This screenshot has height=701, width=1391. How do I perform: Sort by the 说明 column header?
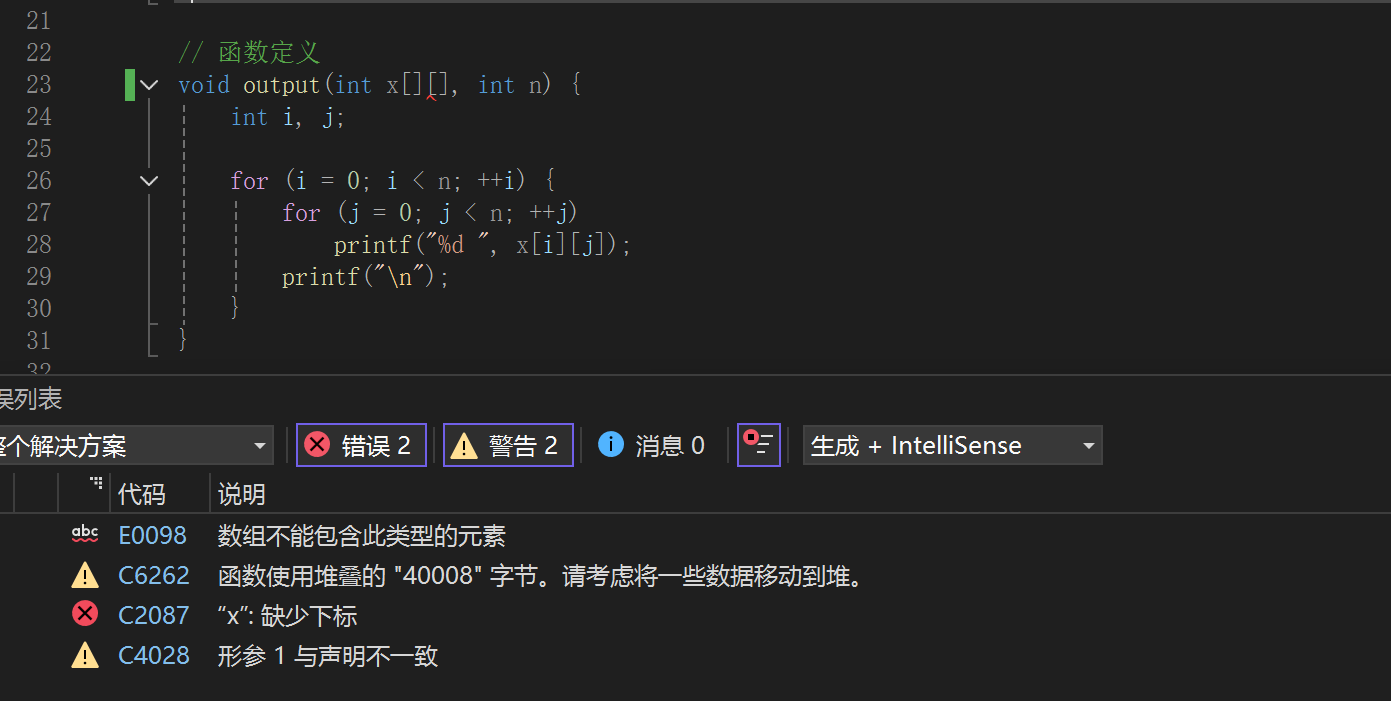(242, 494)
